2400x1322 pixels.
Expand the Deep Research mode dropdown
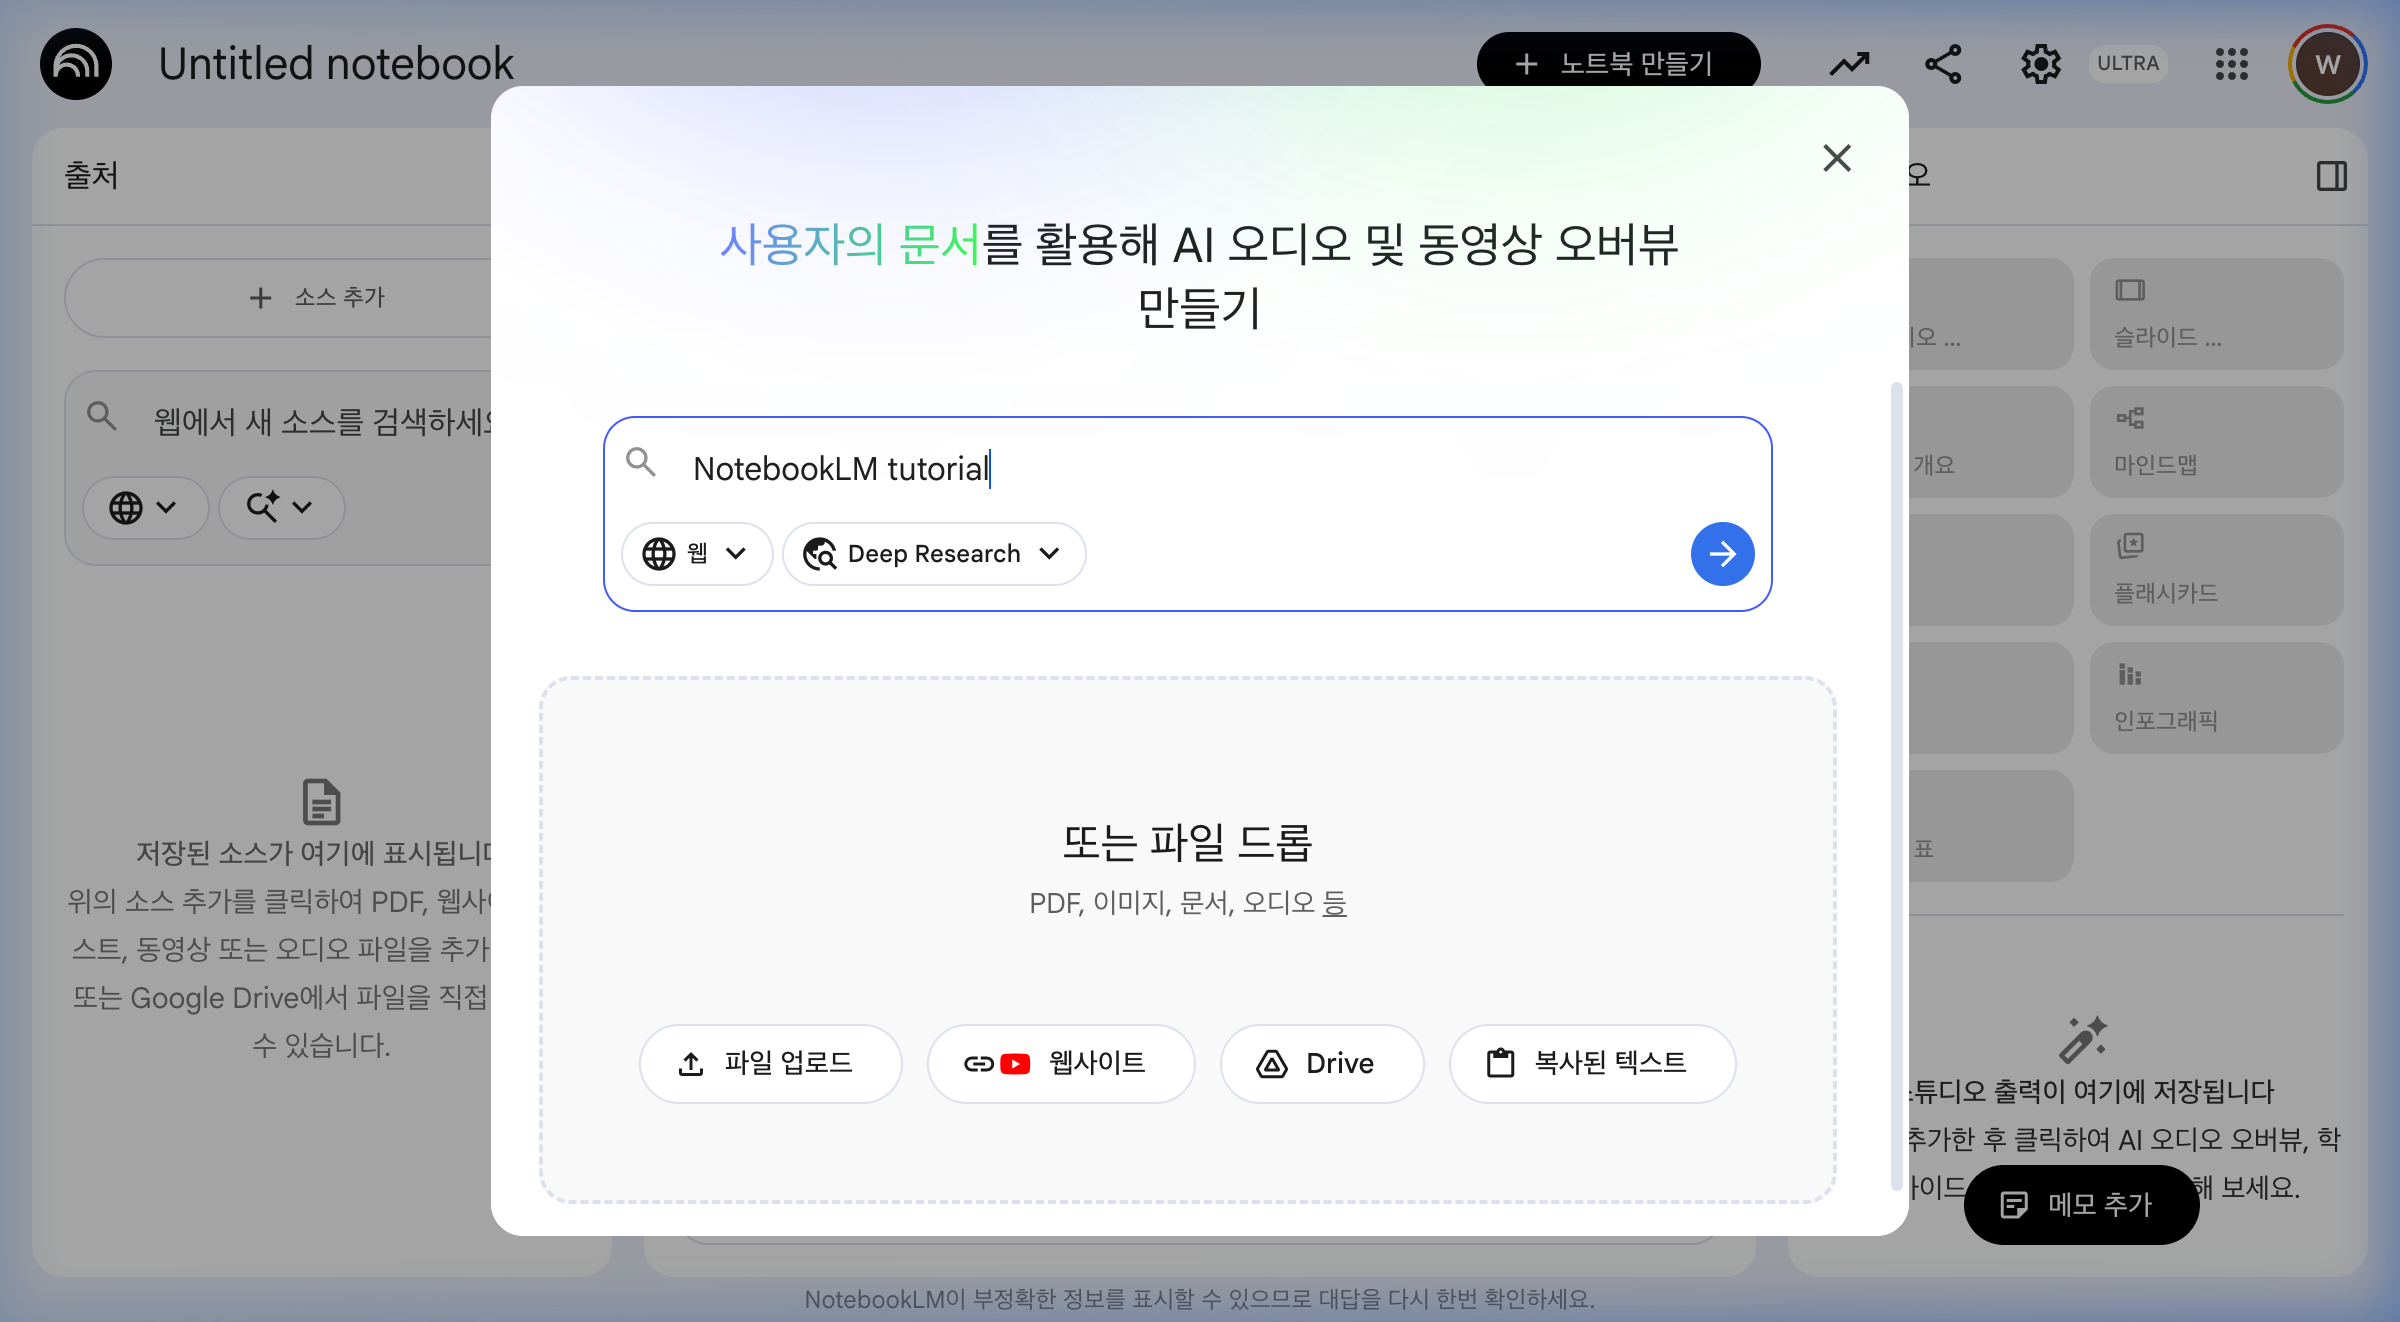click(934, 554)
